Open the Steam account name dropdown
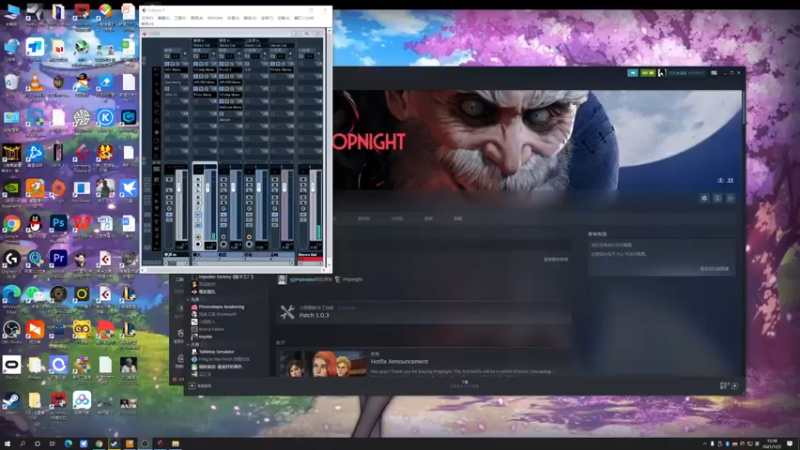 686,73
